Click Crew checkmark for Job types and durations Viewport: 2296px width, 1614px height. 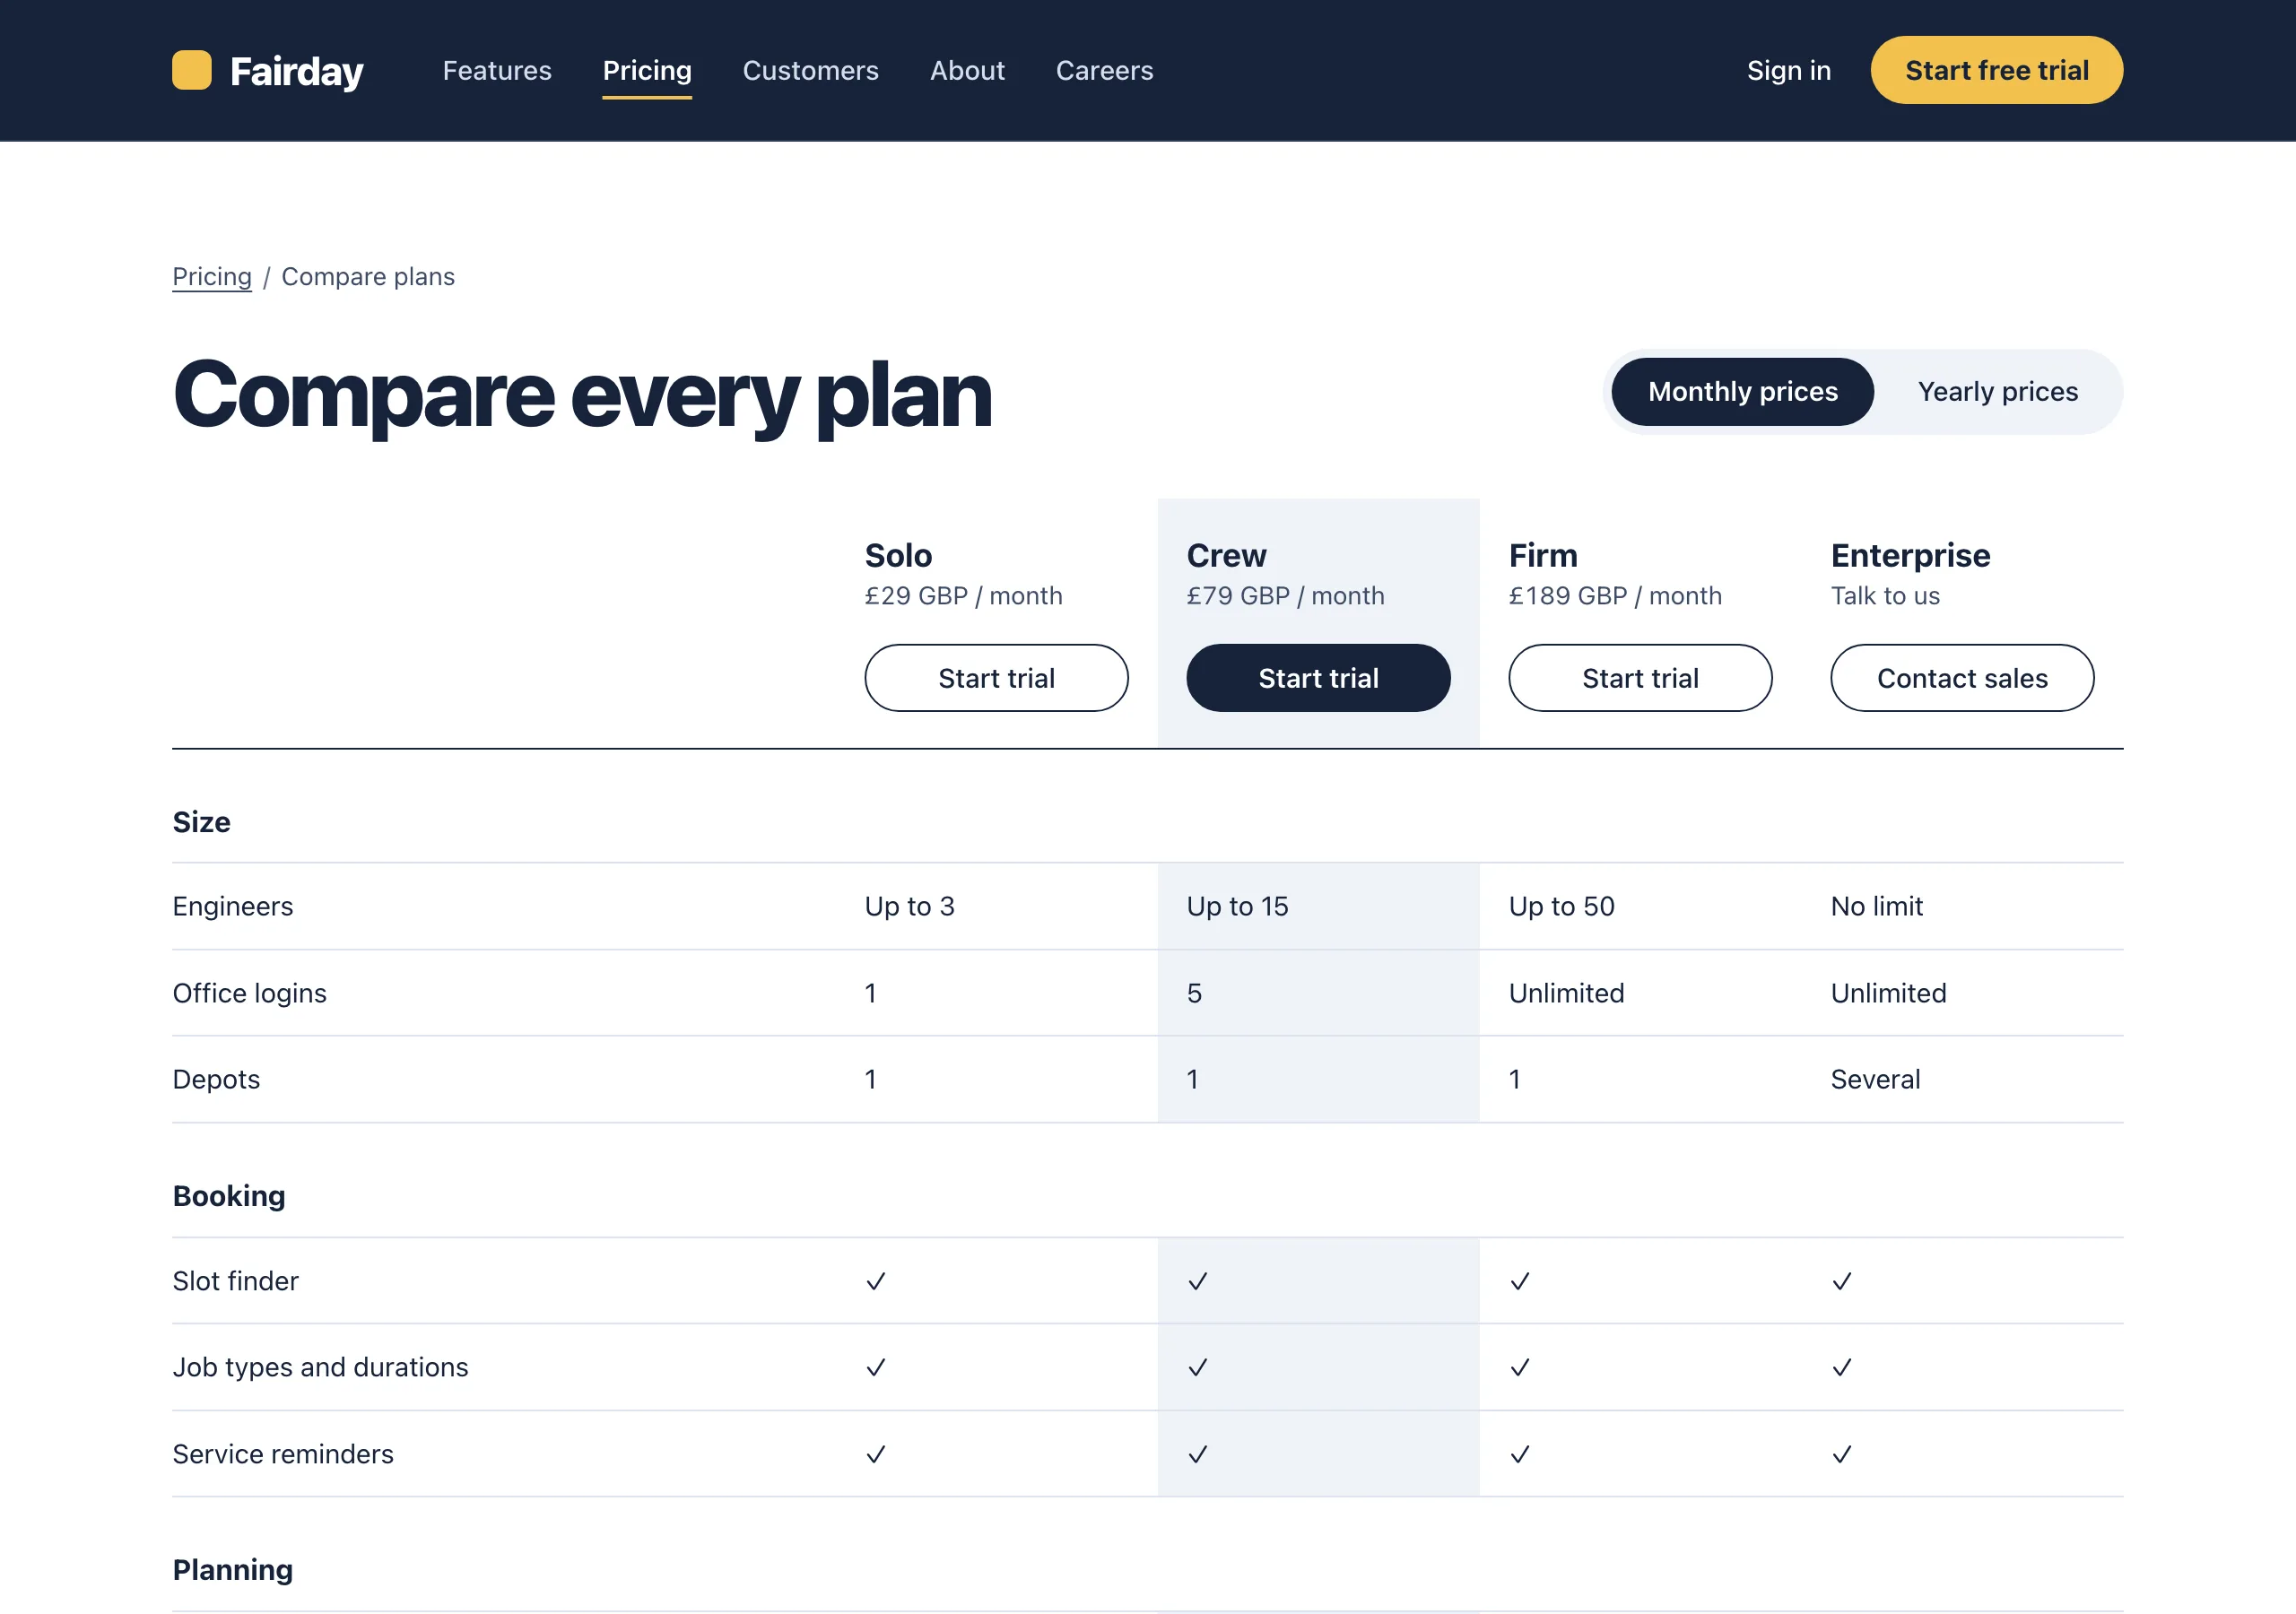pos(1198,1367)
